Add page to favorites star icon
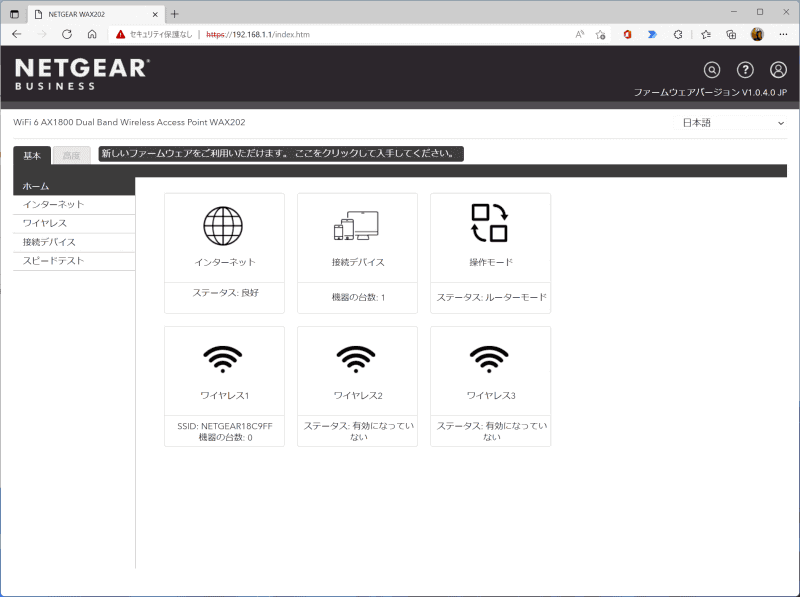The width and height of the screenshot is (800, 597). (x=601, y=35)
